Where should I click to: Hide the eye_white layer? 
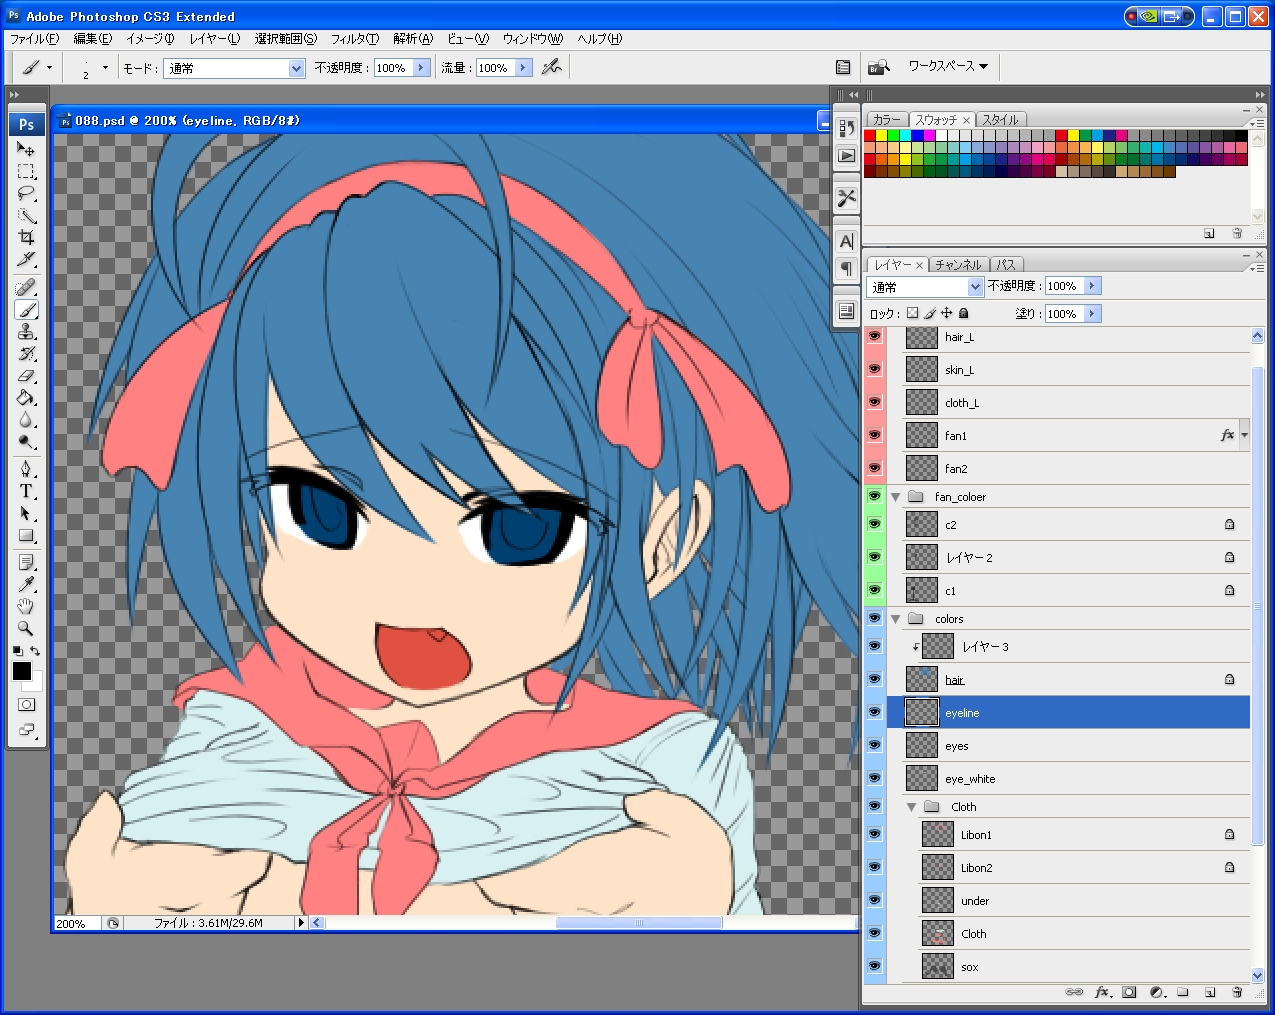pyautogui.click(x=875, y=778)
